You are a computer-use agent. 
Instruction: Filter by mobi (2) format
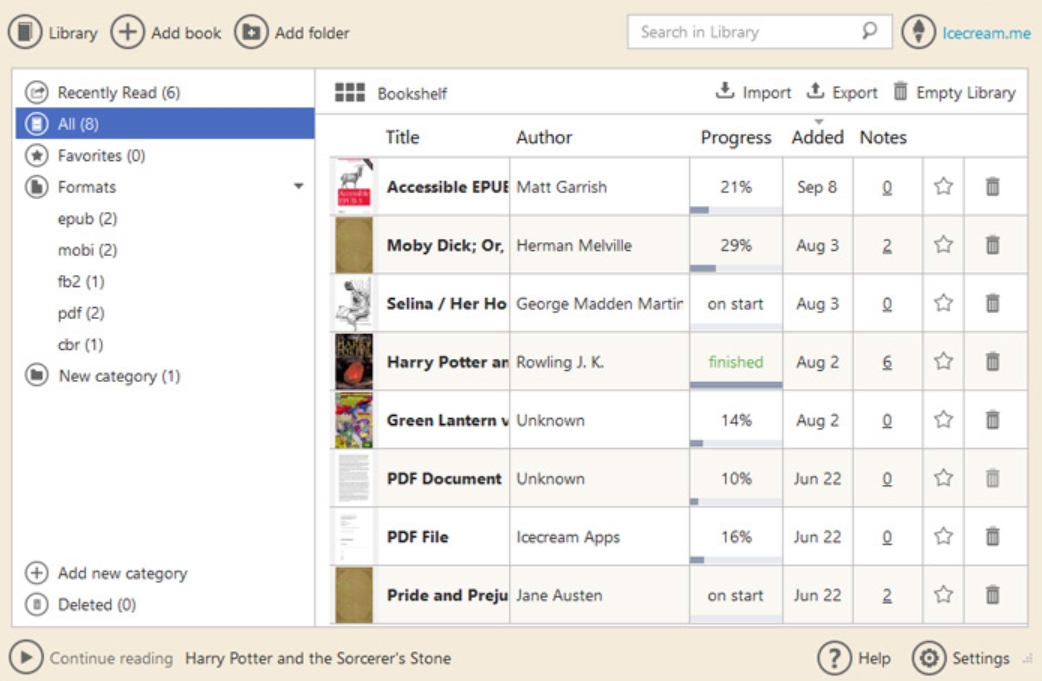[x=87, y=250]
